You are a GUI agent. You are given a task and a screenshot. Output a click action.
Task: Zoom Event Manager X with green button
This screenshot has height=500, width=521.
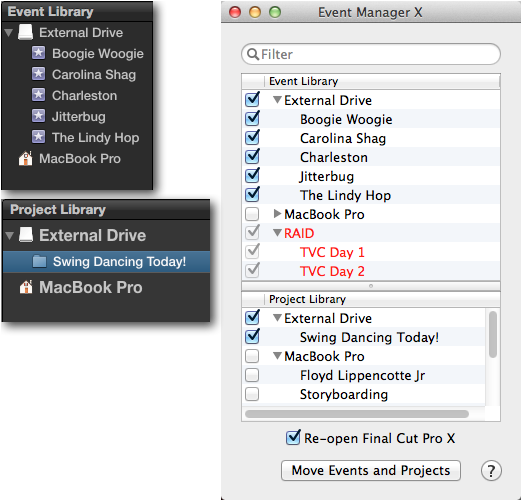pos(275,12)
